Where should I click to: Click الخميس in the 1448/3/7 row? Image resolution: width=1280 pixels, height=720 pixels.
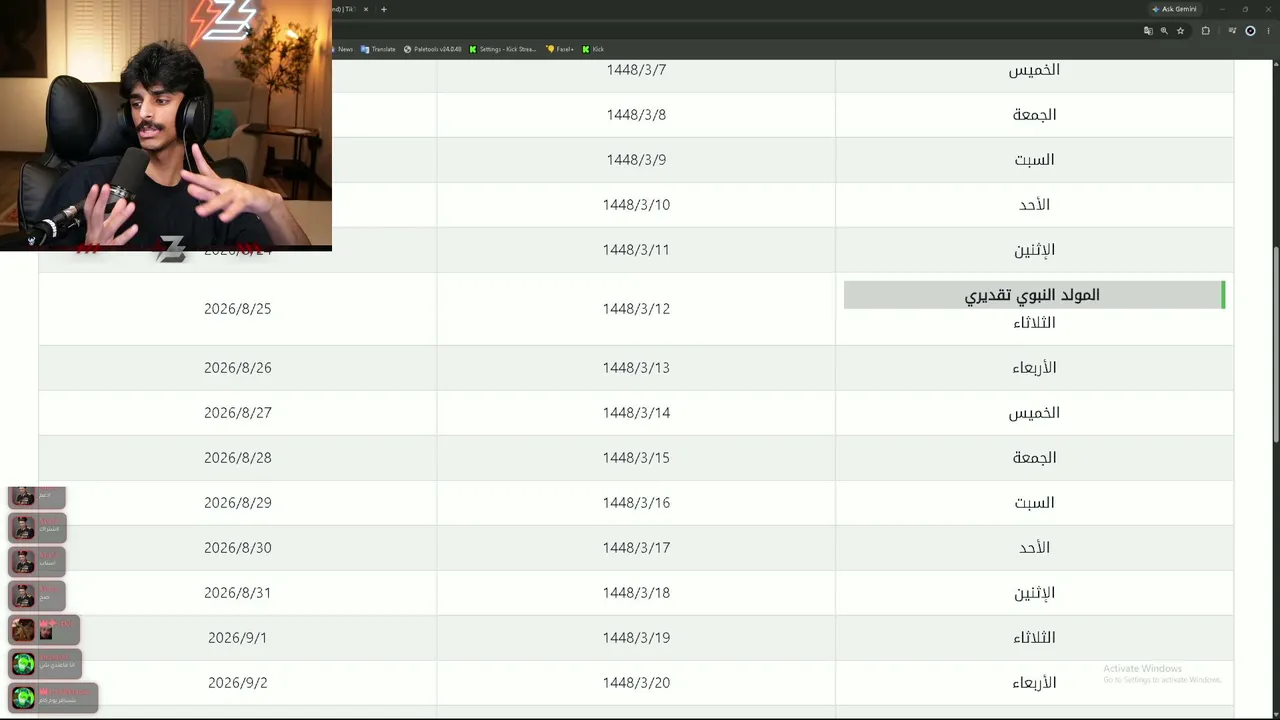pos(1034,70)
